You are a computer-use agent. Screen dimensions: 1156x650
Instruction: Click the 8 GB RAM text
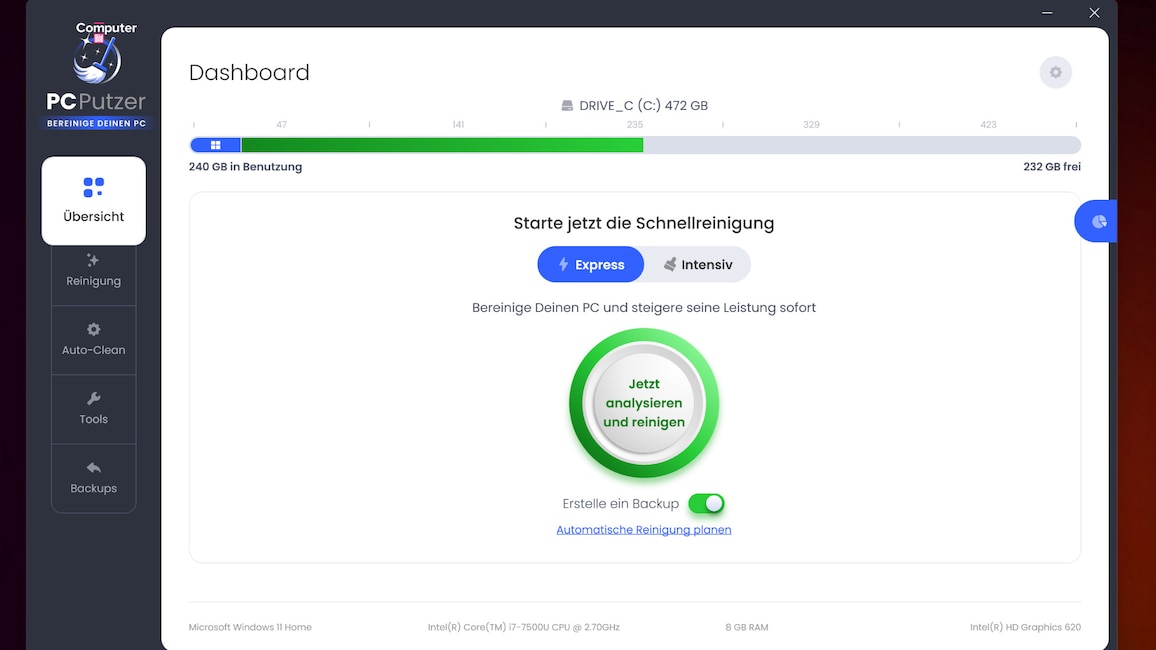coord(747,627)
